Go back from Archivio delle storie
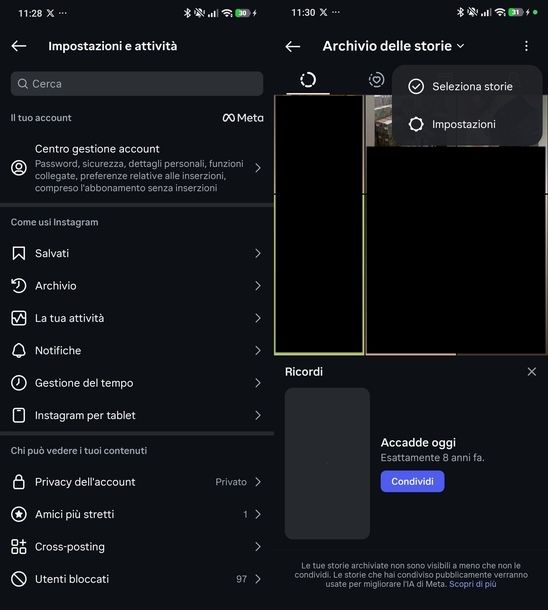548x610 pixels. point(292,46)
